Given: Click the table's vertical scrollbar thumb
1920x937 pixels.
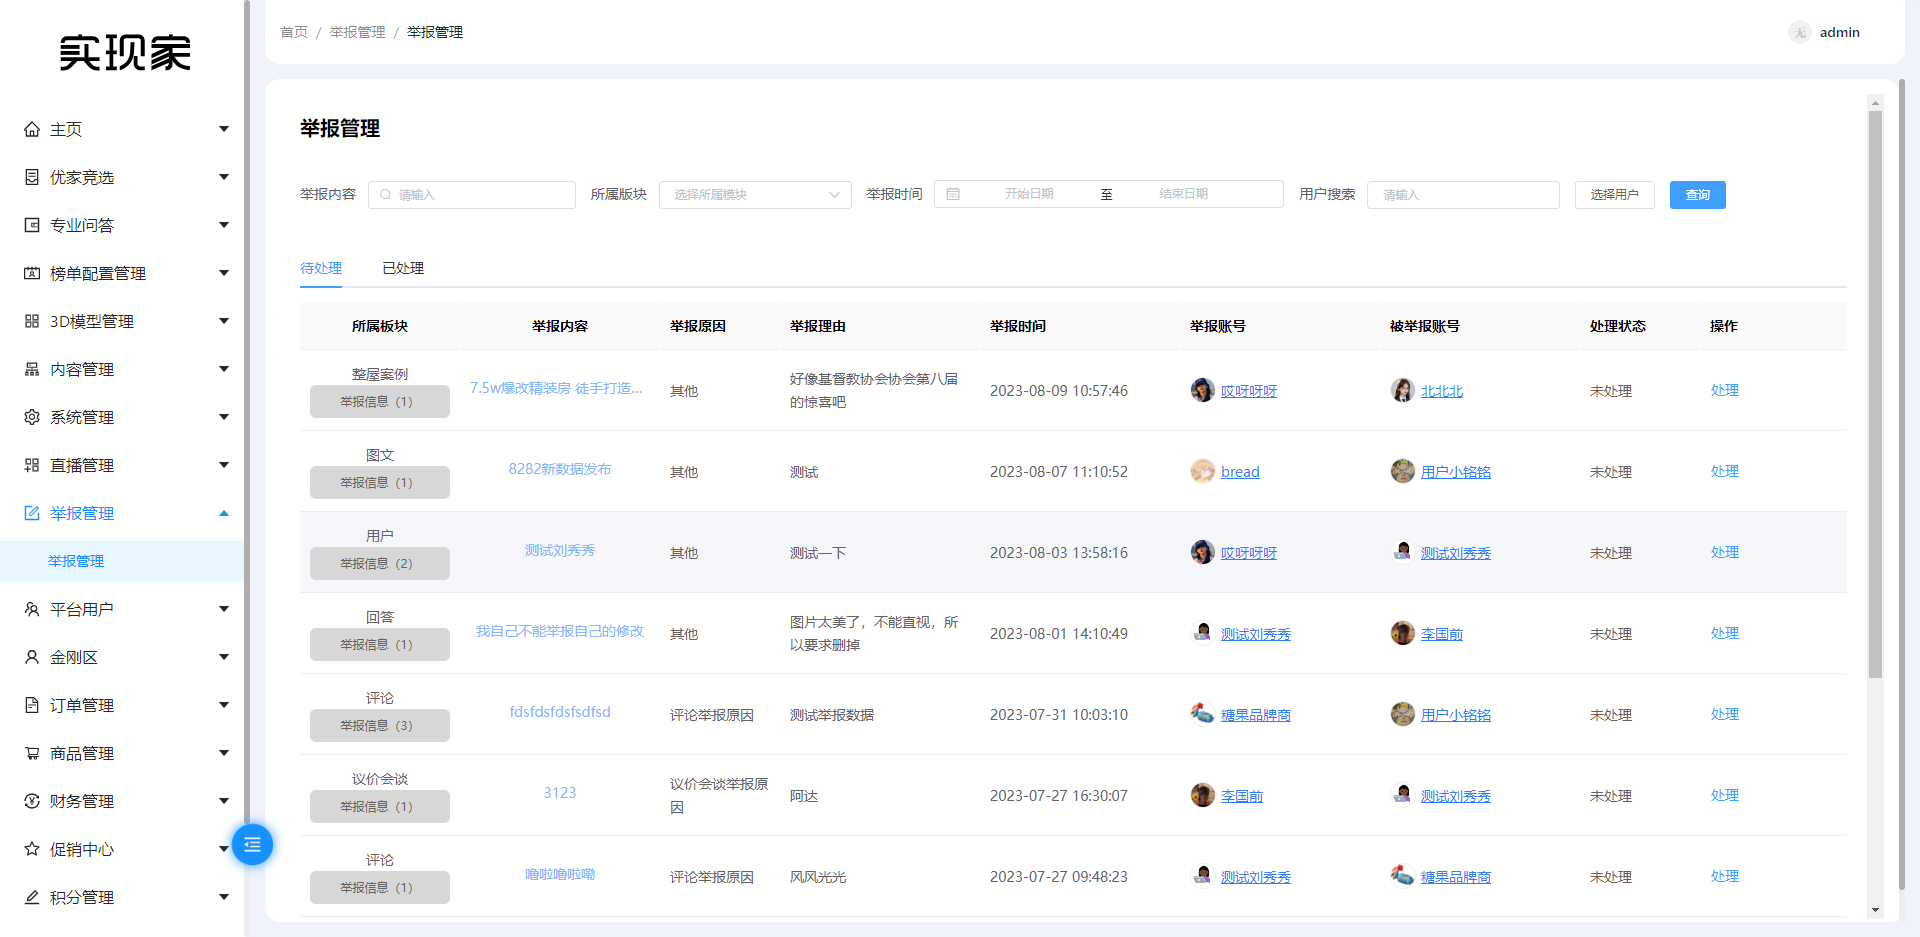Looking at the screenshot, I should [x=1875, y=395].
